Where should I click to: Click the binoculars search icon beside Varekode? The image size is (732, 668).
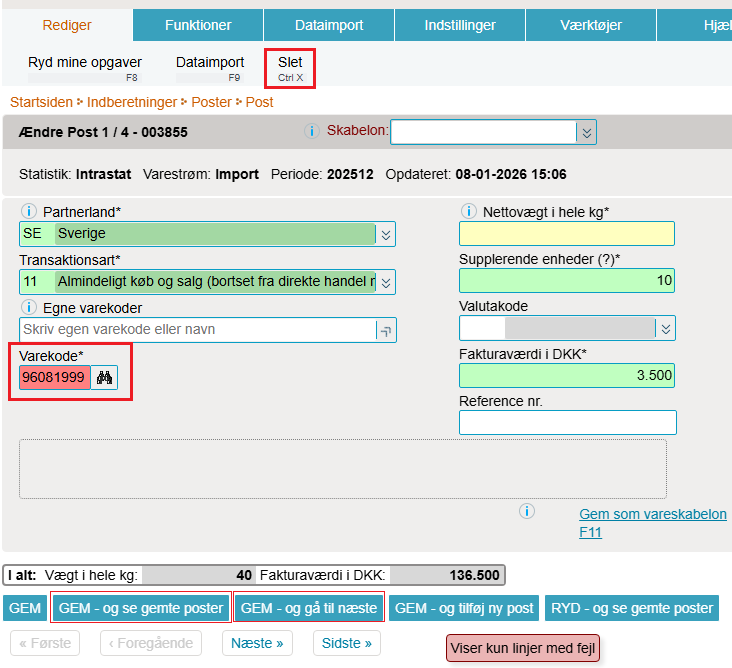tap(104, 377)
